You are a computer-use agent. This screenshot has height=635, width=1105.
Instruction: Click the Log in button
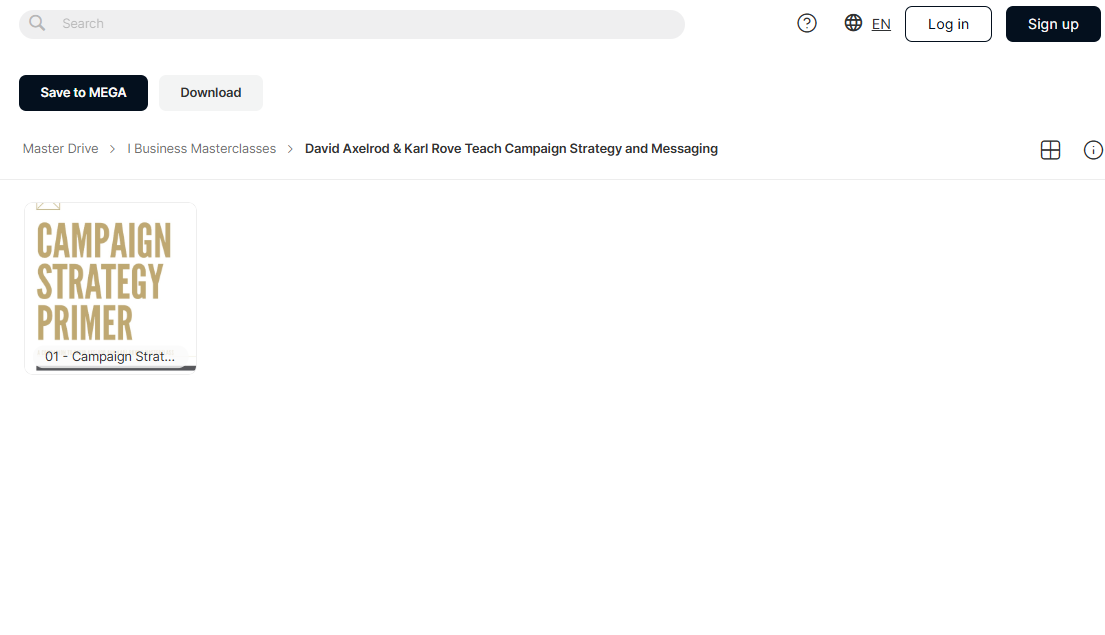[x=948, y=24]
